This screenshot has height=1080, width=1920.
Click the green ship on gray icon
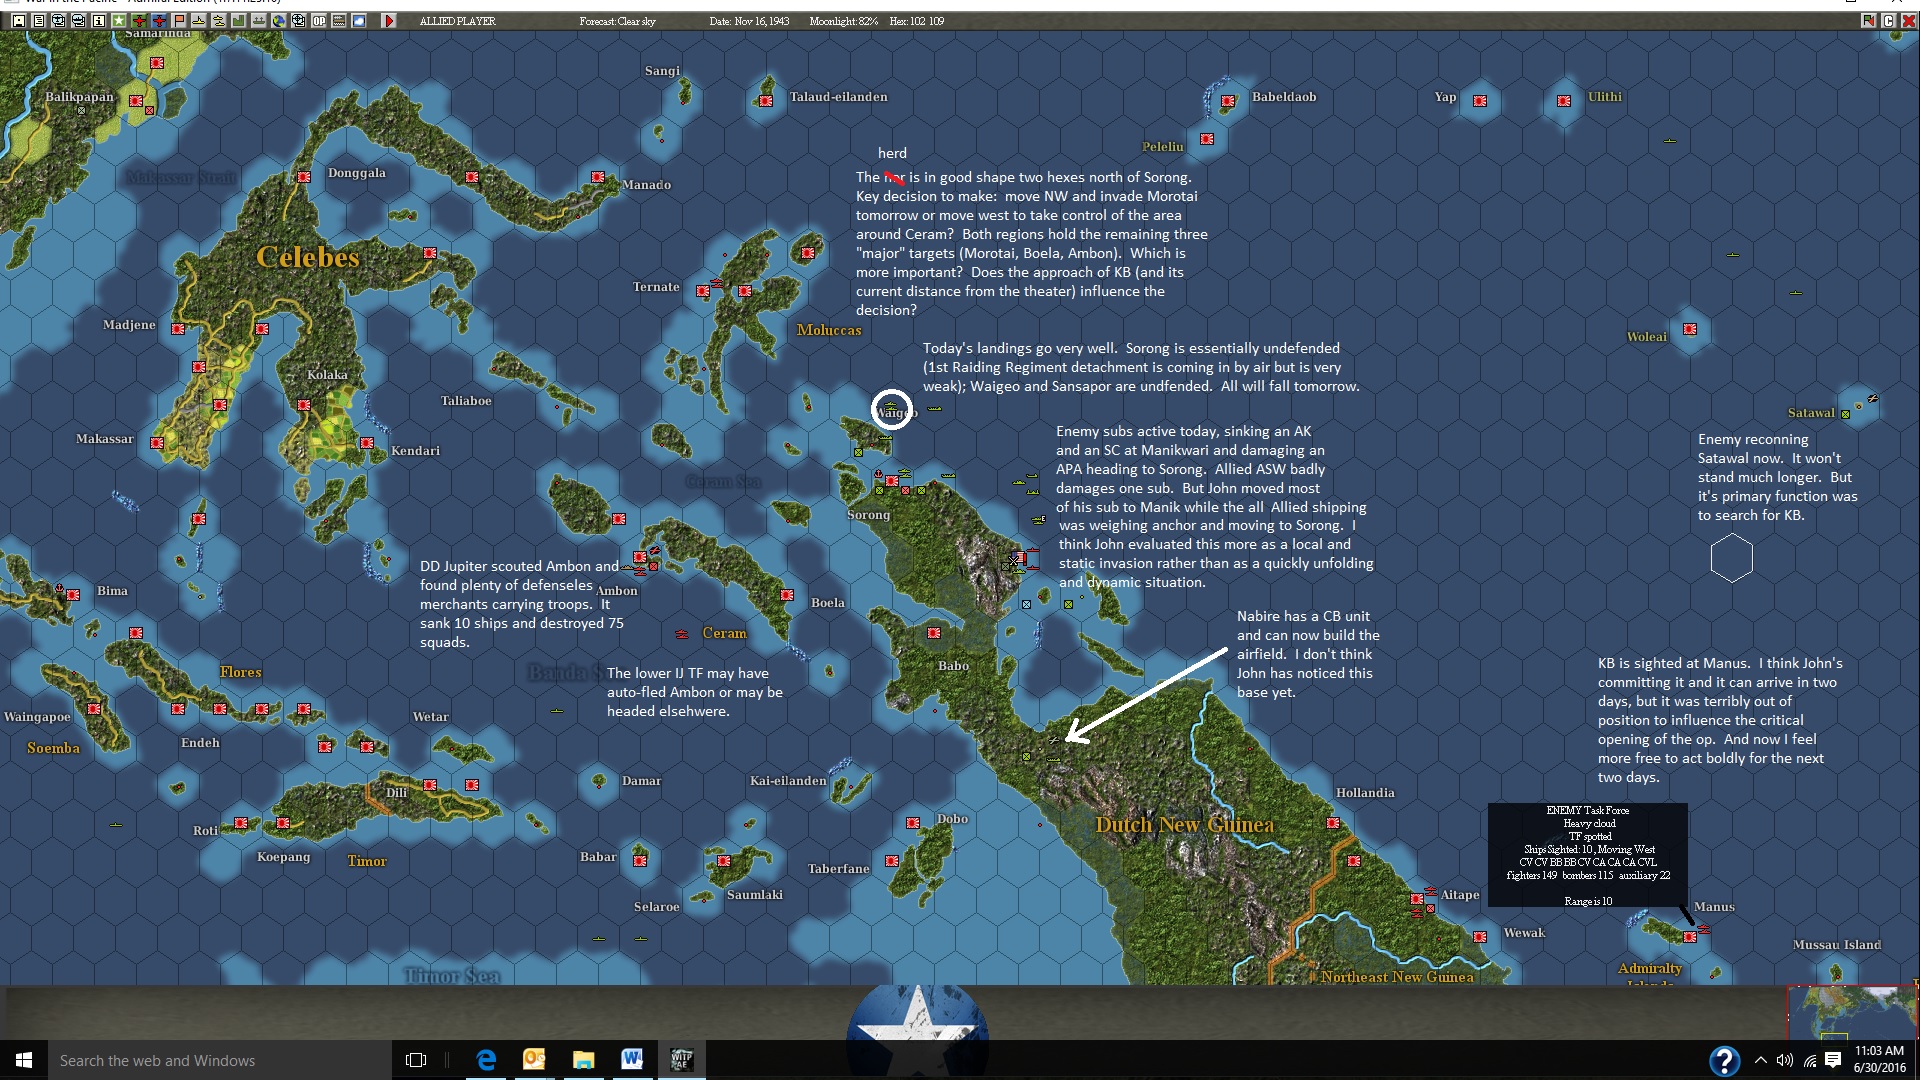pyautogui.click(x=259, y=20)
